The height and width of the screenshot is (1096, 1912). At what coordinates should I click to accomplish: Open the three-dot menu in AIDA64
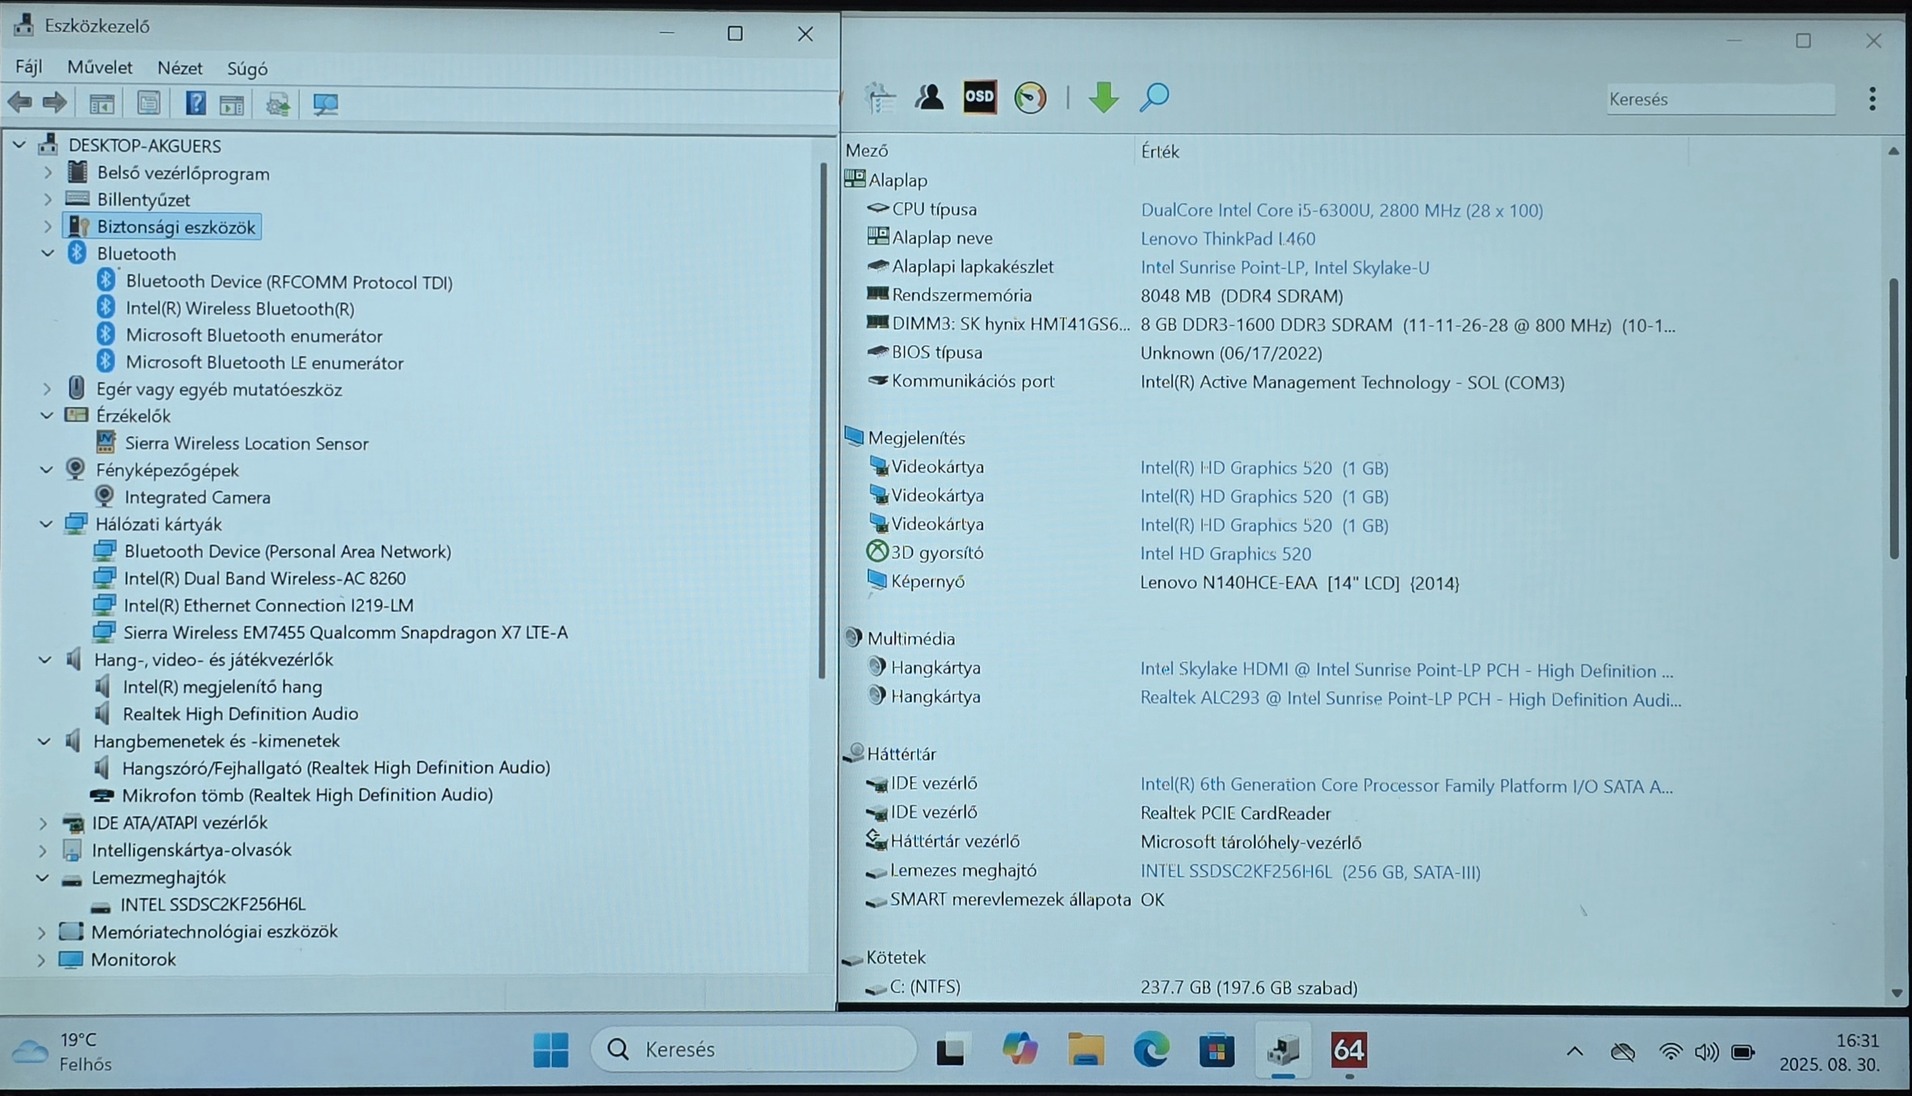(x=1872, y=98)
